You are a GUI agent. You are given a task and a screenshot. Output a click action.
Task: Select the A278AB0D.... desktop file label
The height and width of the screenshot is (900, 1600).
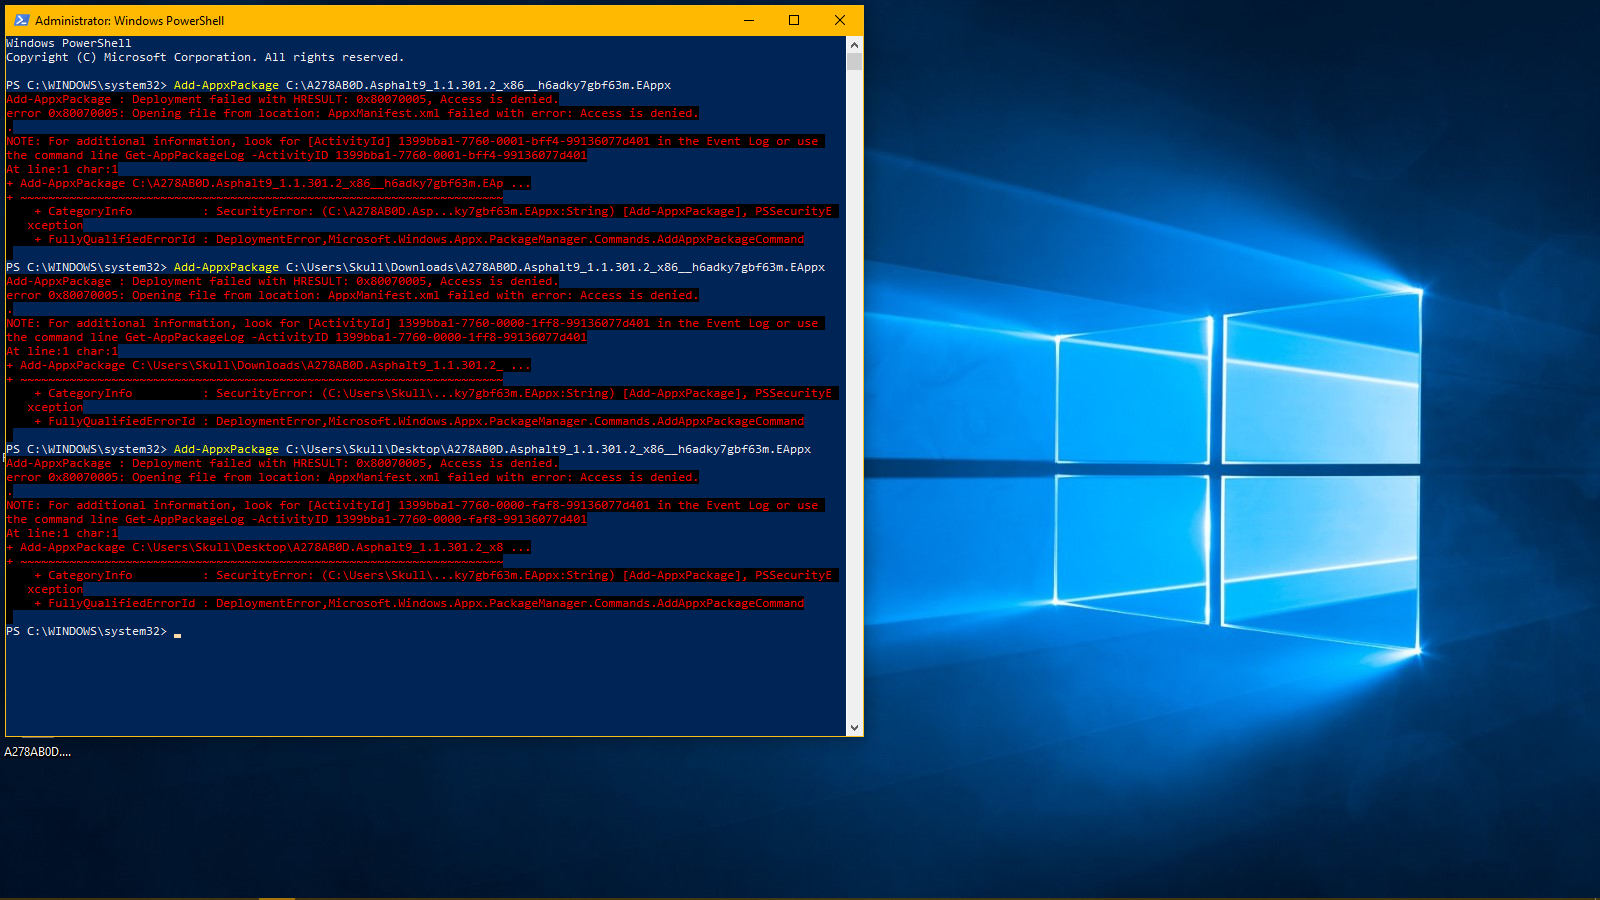(x=38, y=752)
